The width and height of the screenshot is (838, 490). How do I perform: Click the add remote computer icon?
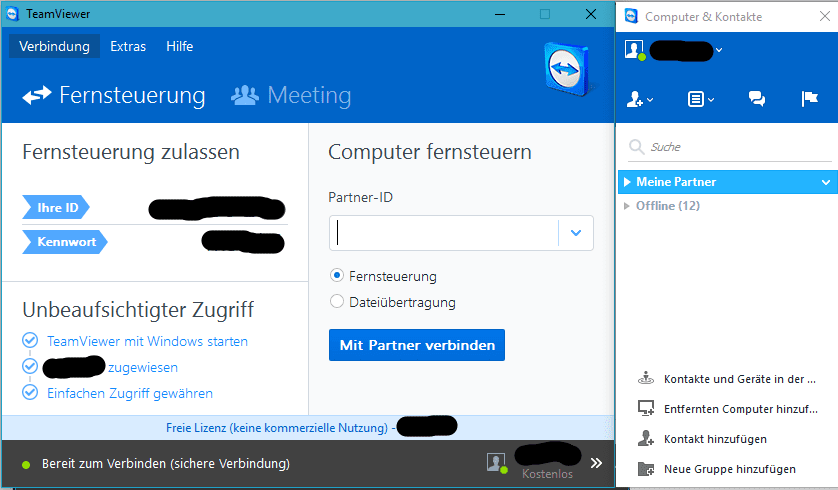pyautogui.click(x=646, y=408)
